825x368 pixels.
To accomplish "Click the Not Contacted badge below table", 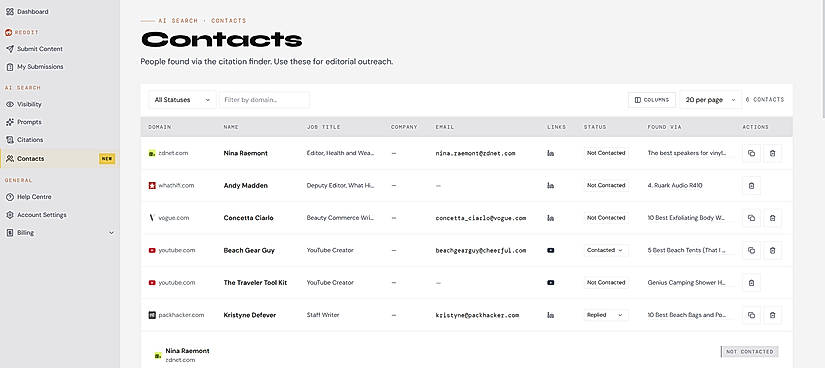I will [749, 352].
